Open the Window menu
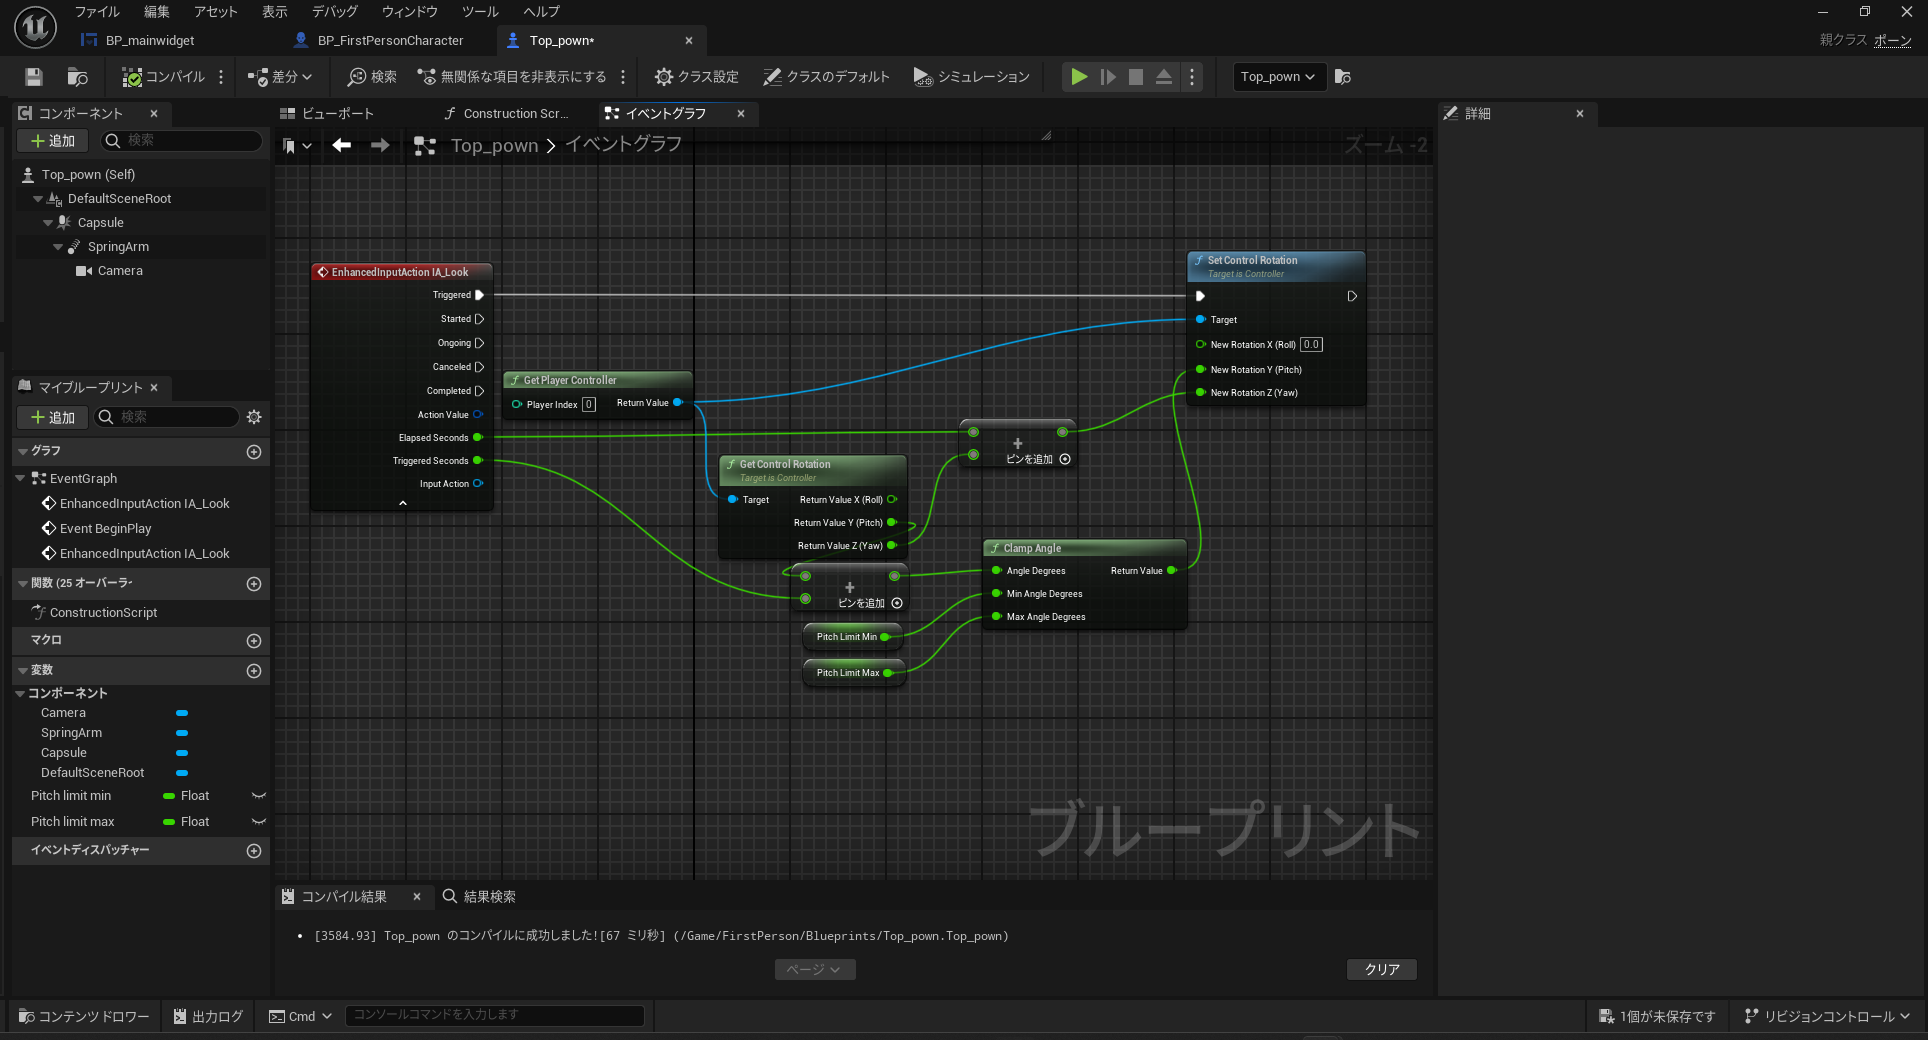This screenshot has width=1928, height=1040. coord(409,12)
